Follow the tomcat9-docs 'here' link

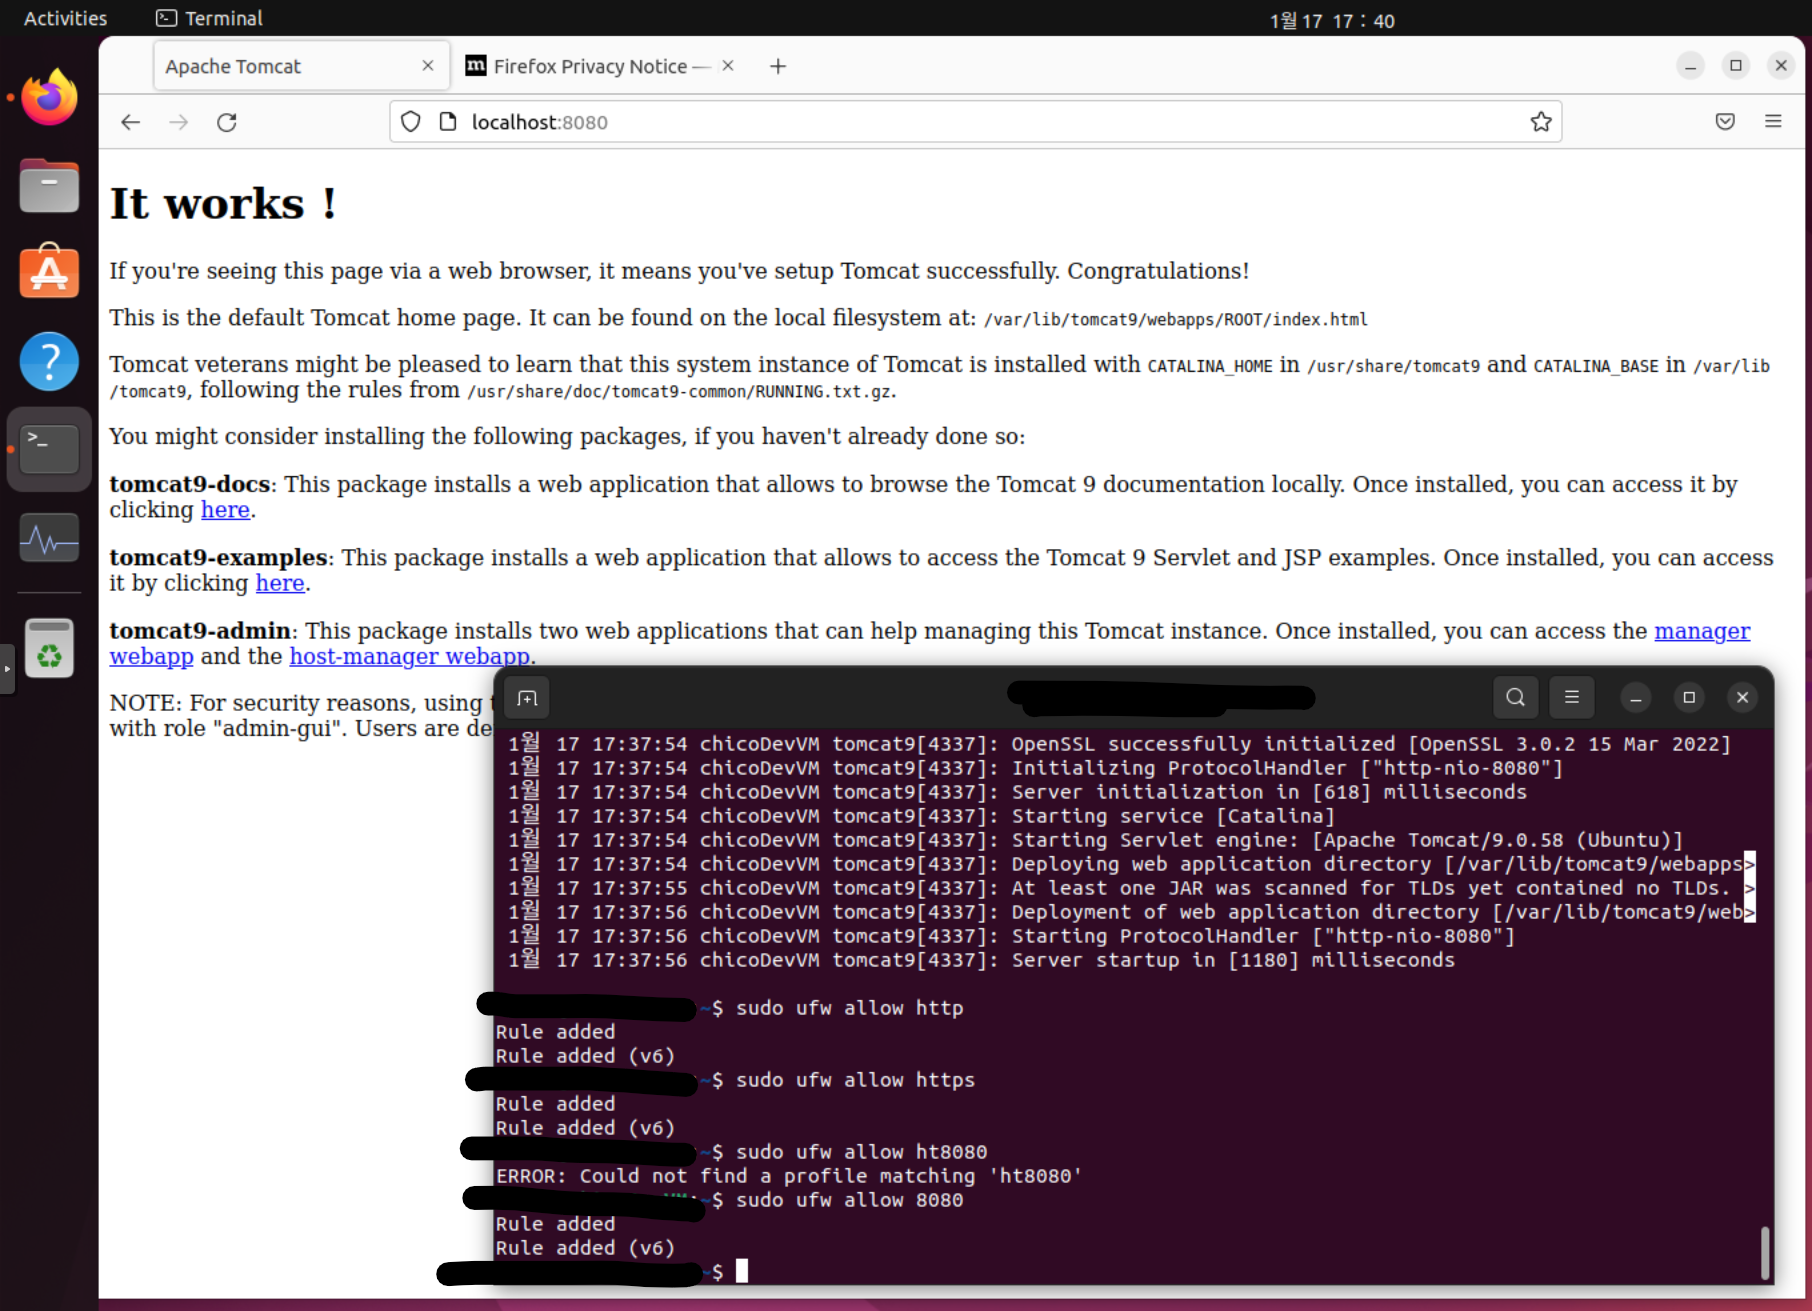[x=225, y=510]
